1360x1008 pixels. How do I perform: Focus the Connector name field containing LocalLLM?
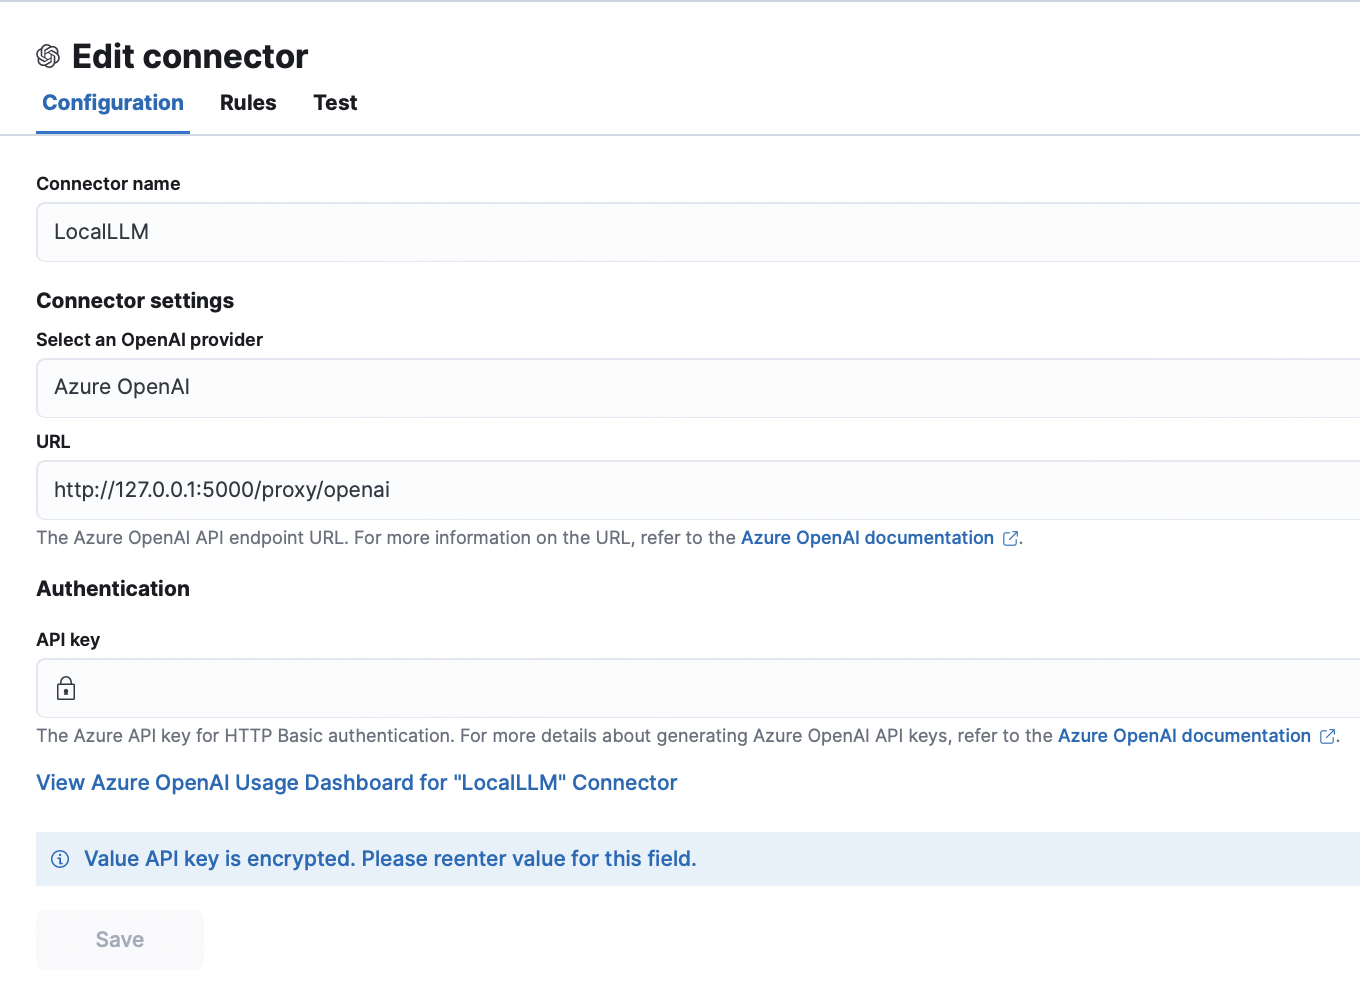click(700, 232)
